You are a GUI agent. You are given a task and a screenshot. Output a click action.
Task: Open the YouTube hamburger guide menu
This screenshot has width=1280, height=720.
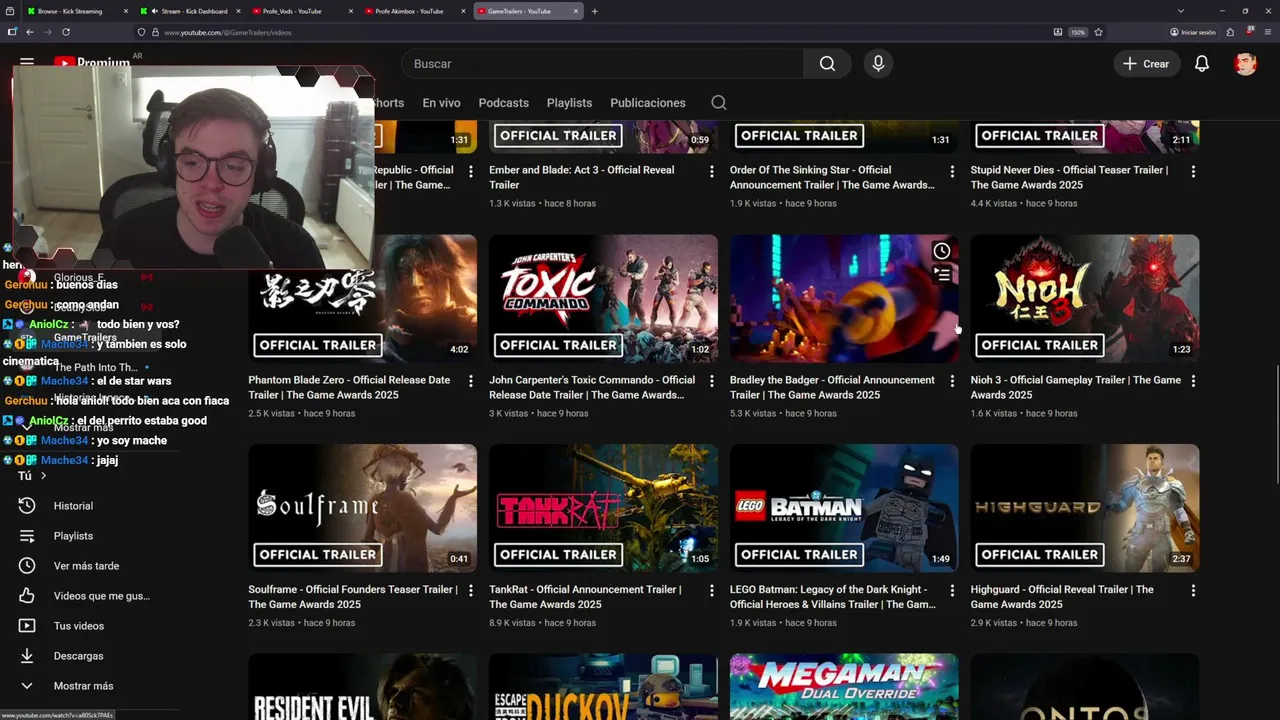[x=27, y=62]
